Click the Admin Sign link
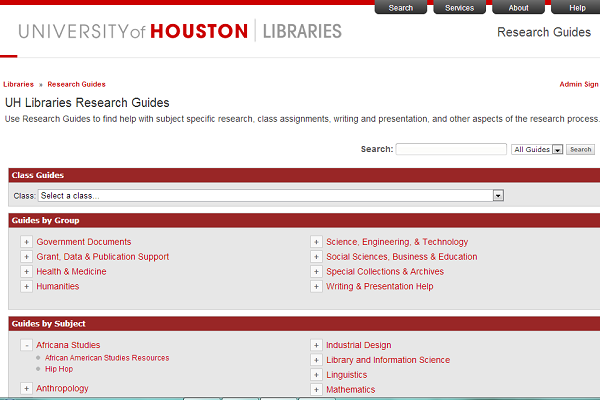 (x=579, y=84)
